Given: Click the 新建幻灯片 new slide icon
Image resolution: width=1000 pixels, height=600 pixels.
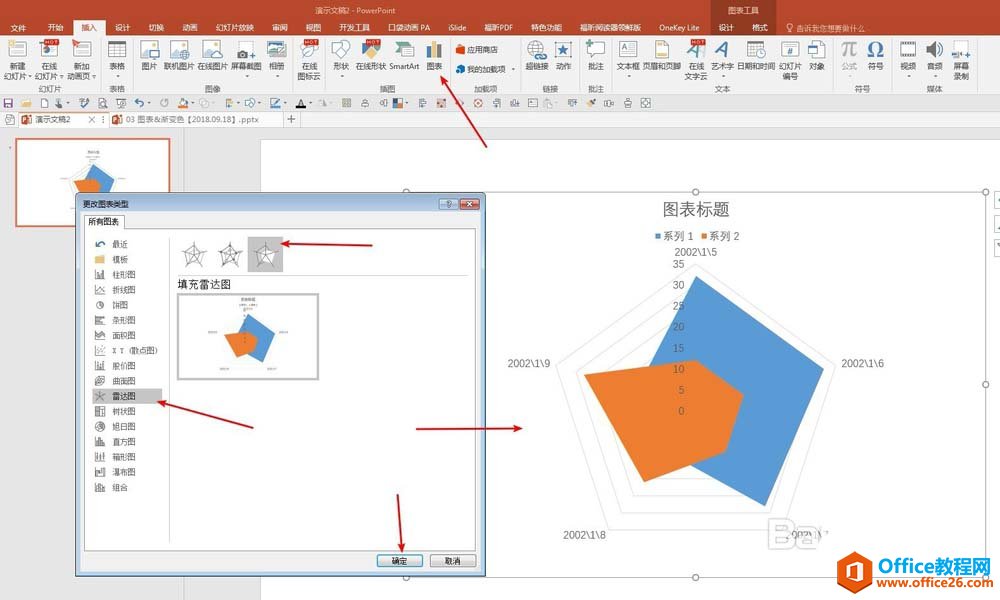Looking at the screenshot, I should [x=17, y=50].
